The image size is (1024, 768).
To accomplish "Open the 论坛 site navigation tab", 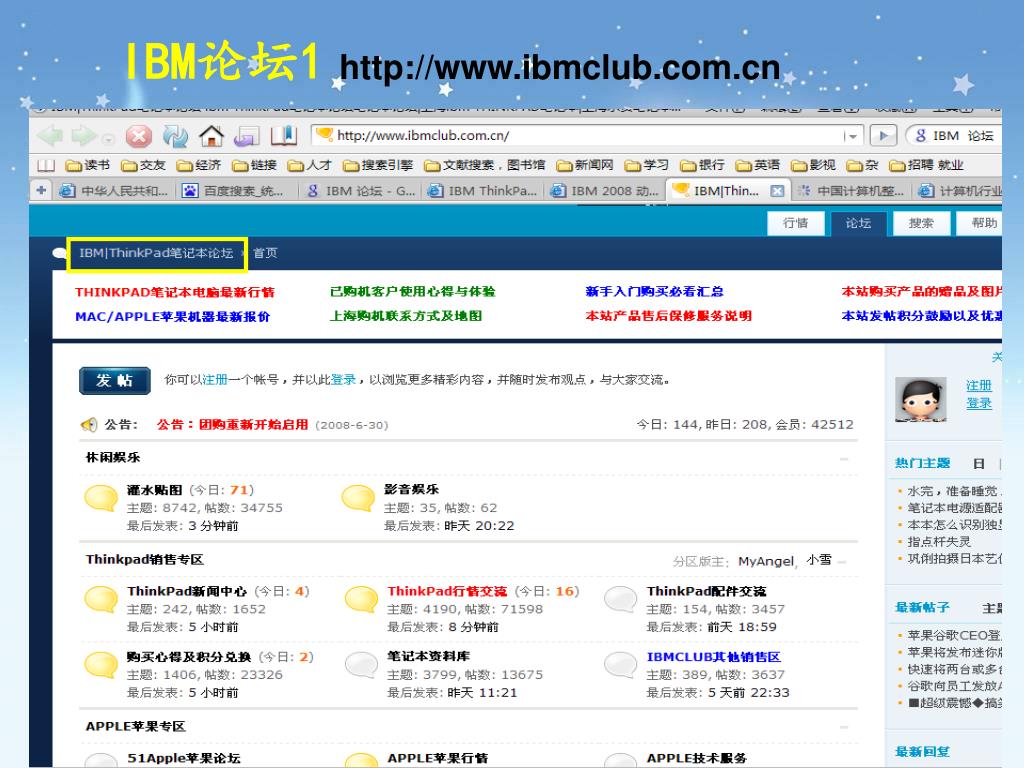I will pyautogui.click(x=858, y=223).
